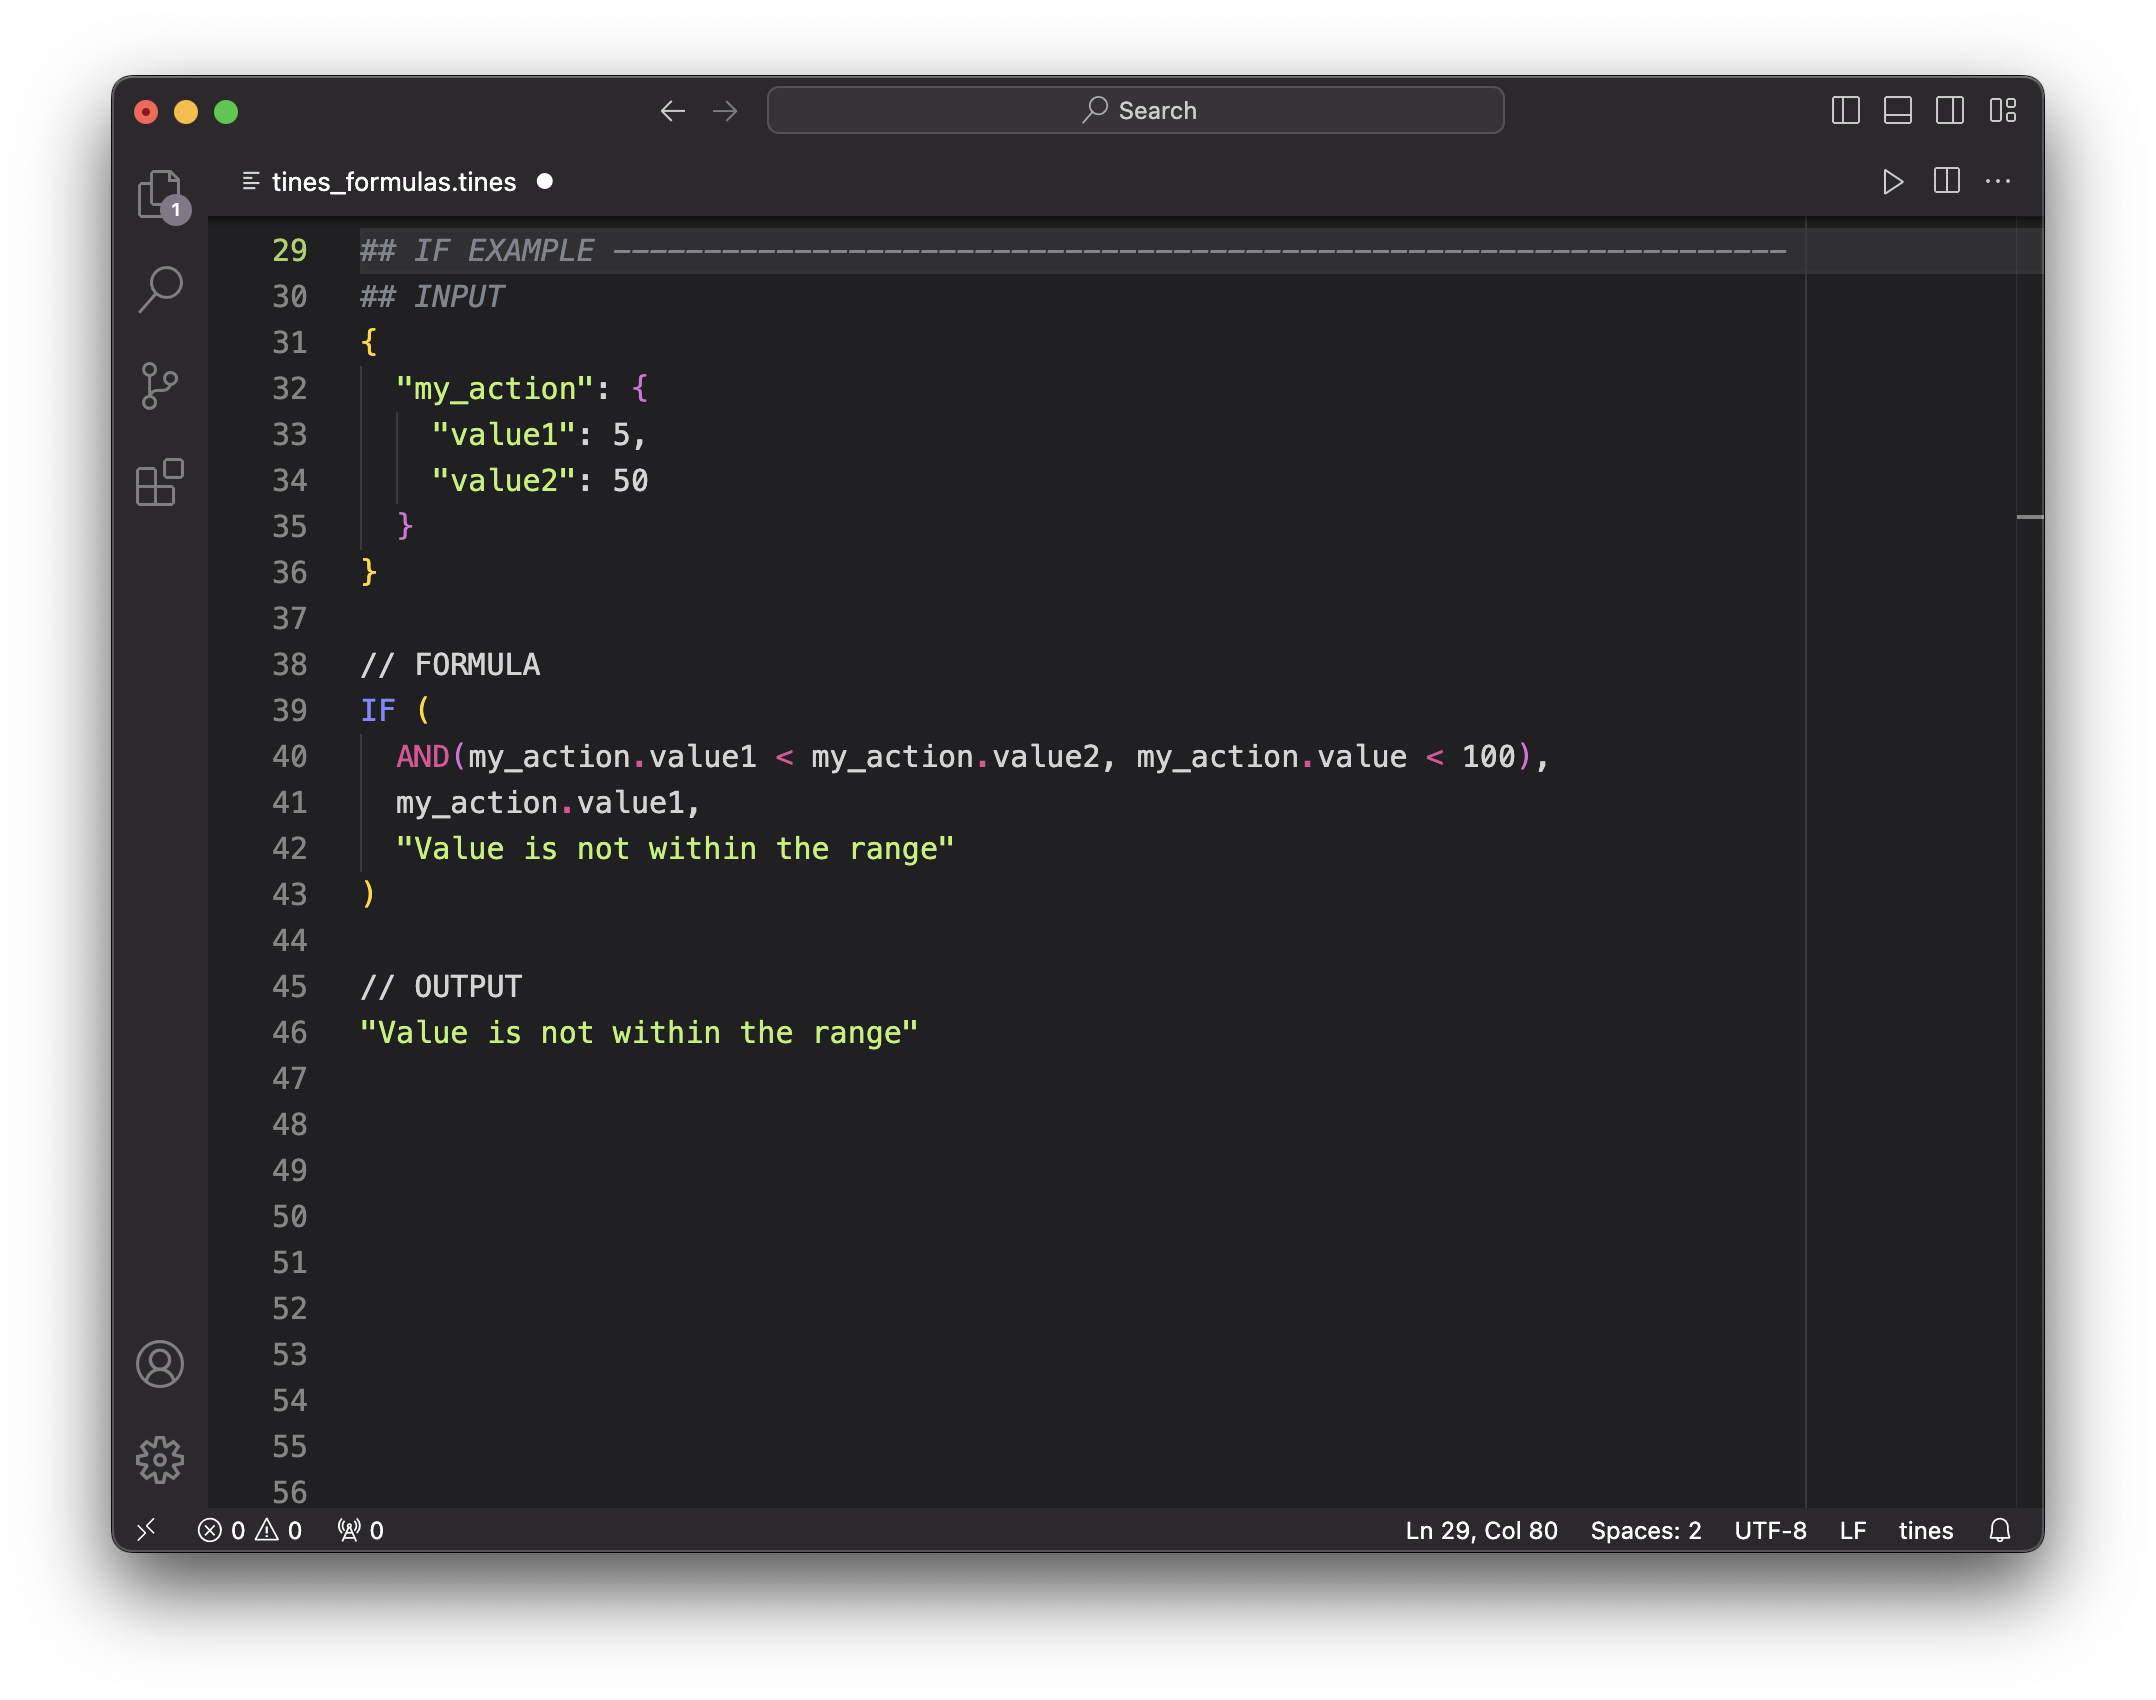Click line number 31 in the gutter
This screenshot has width=2156, height=1700.
(x=290, y=343)
